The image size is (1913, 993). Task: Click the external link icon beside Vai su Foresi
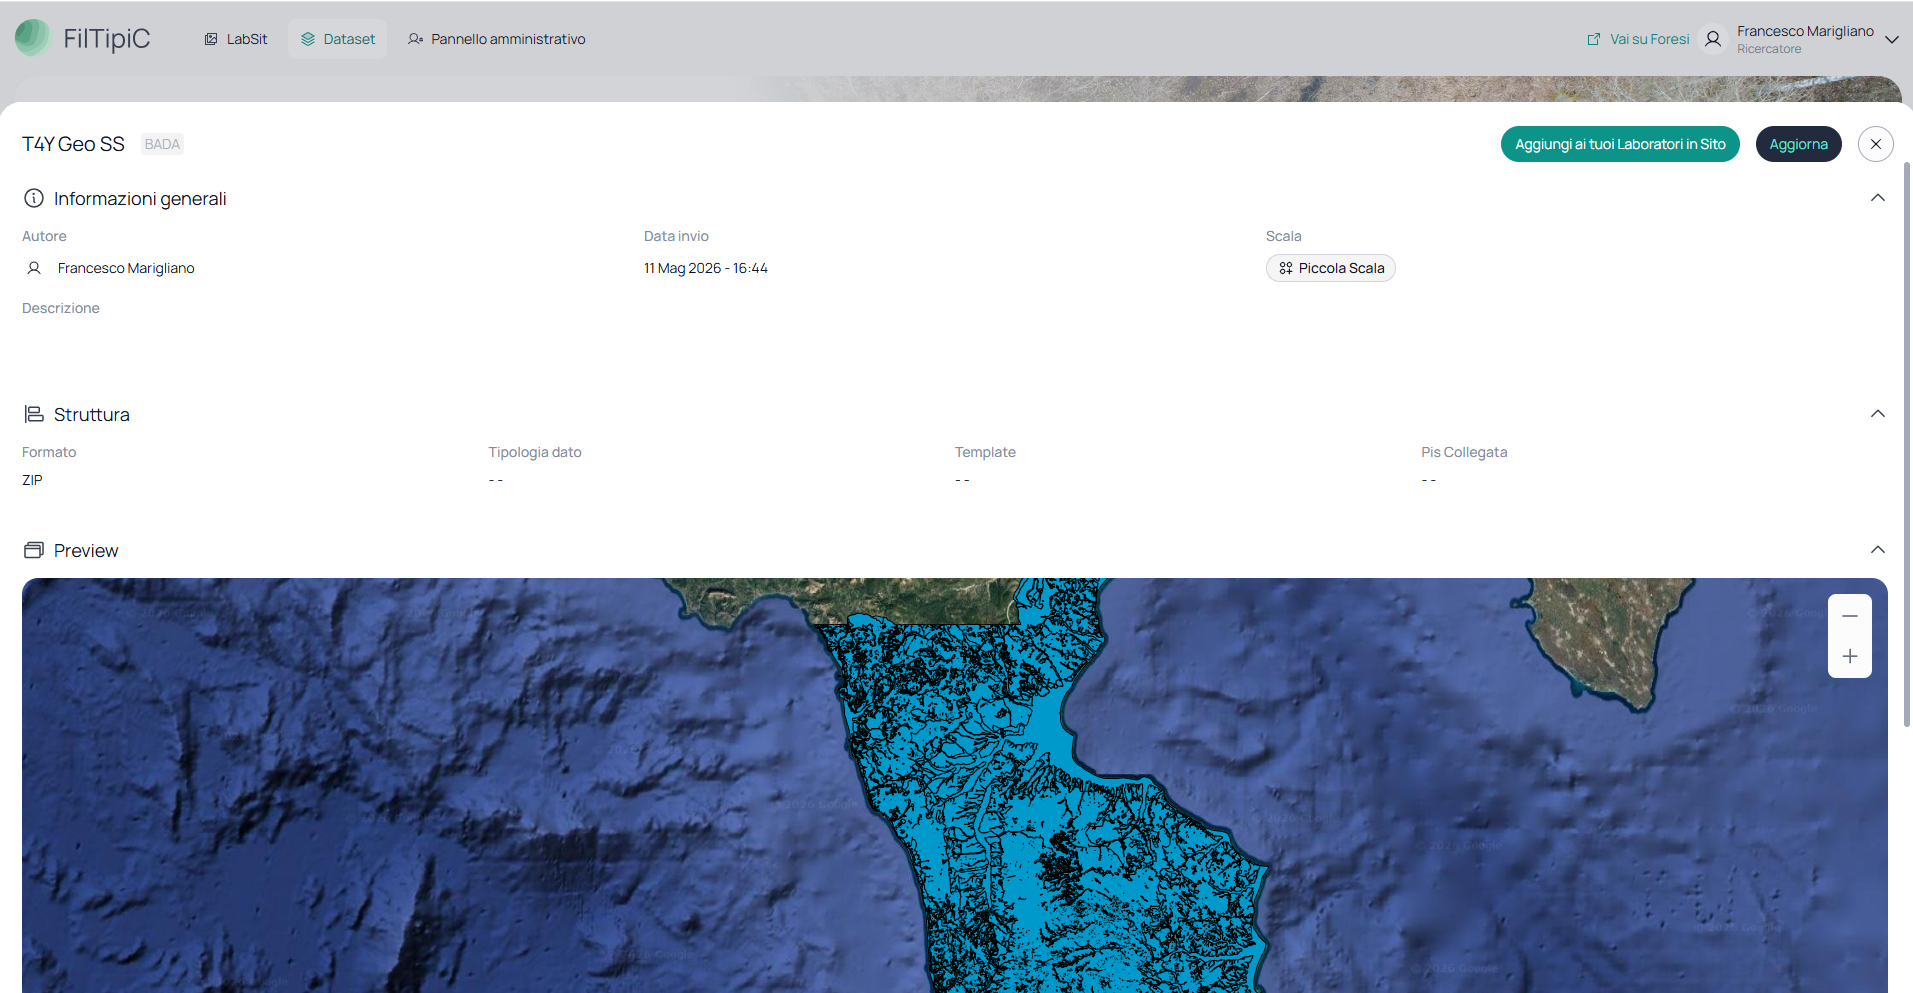(x=1594, y=39)
